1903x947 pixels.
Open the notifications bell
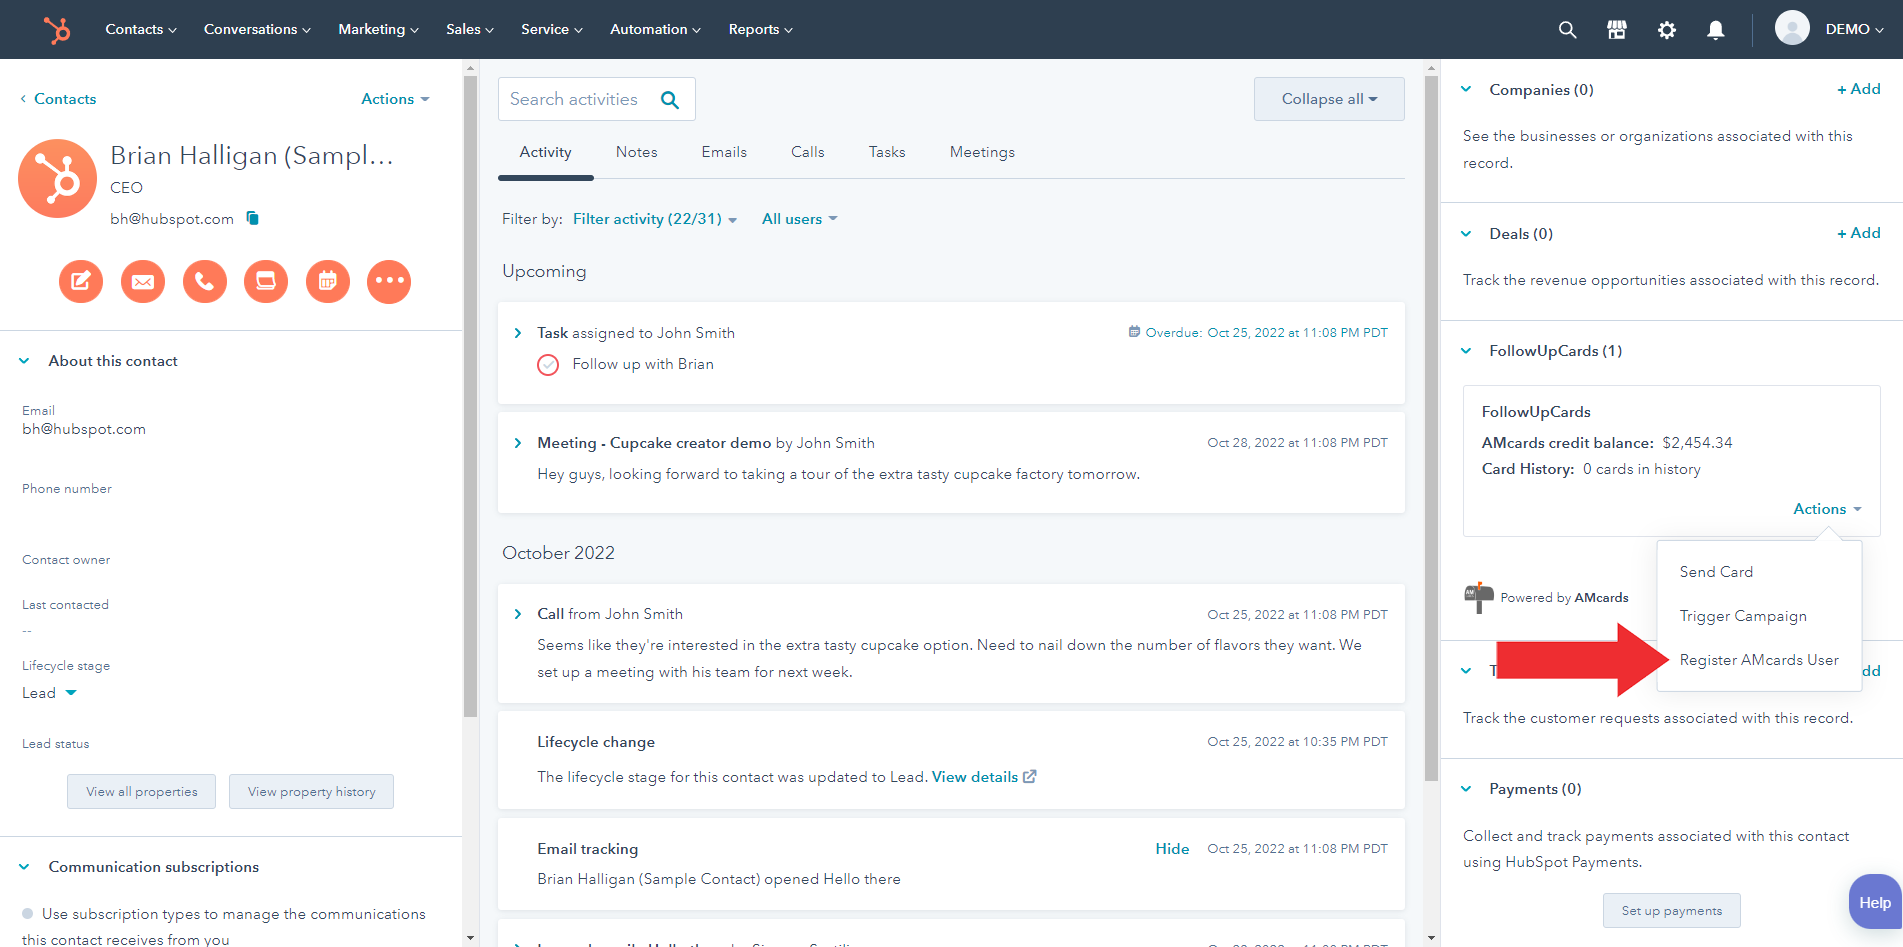point(1715,30)
